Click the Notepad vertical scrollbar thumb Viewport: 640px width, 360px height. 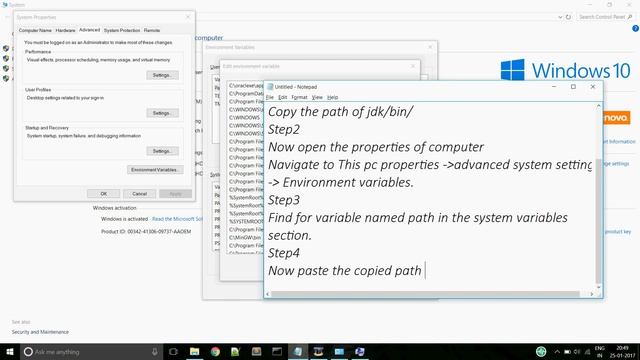pos(598,220)
